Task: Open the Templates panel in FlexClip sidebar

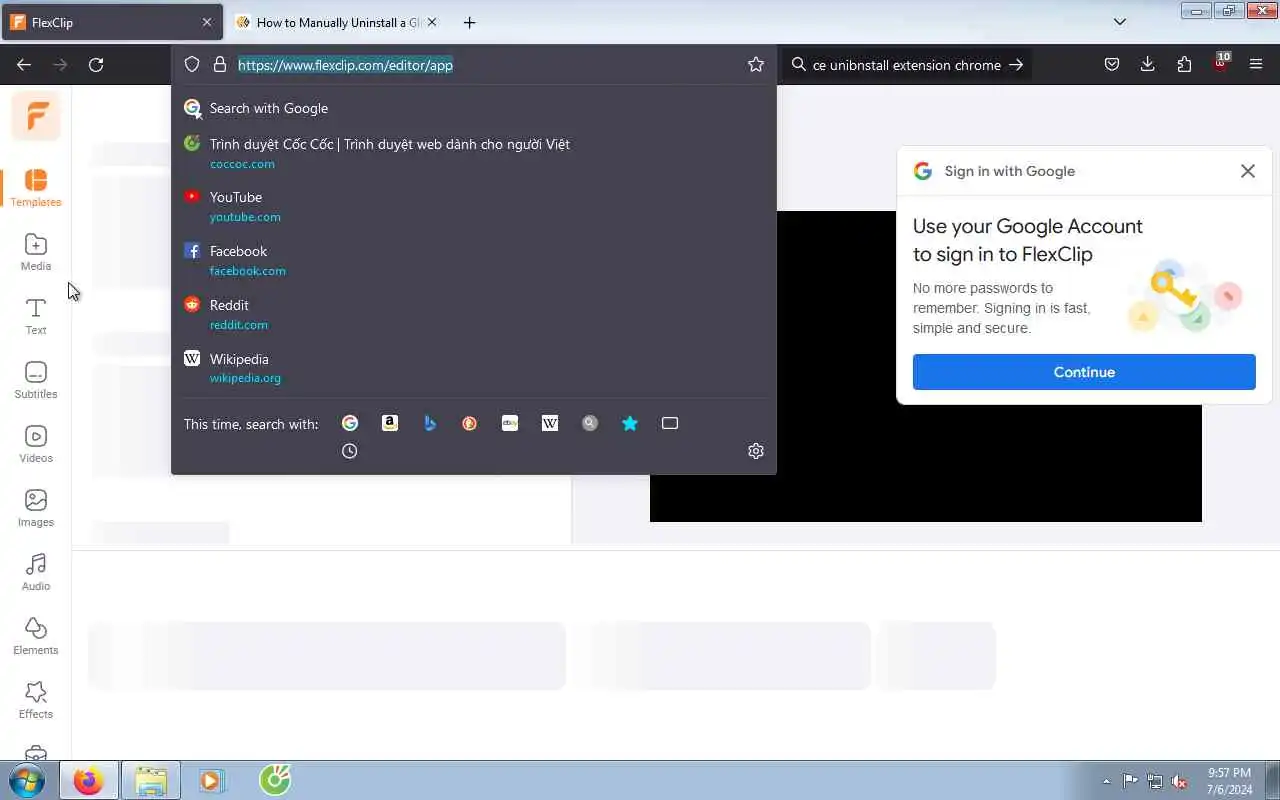Action: [x=35, y=187]
